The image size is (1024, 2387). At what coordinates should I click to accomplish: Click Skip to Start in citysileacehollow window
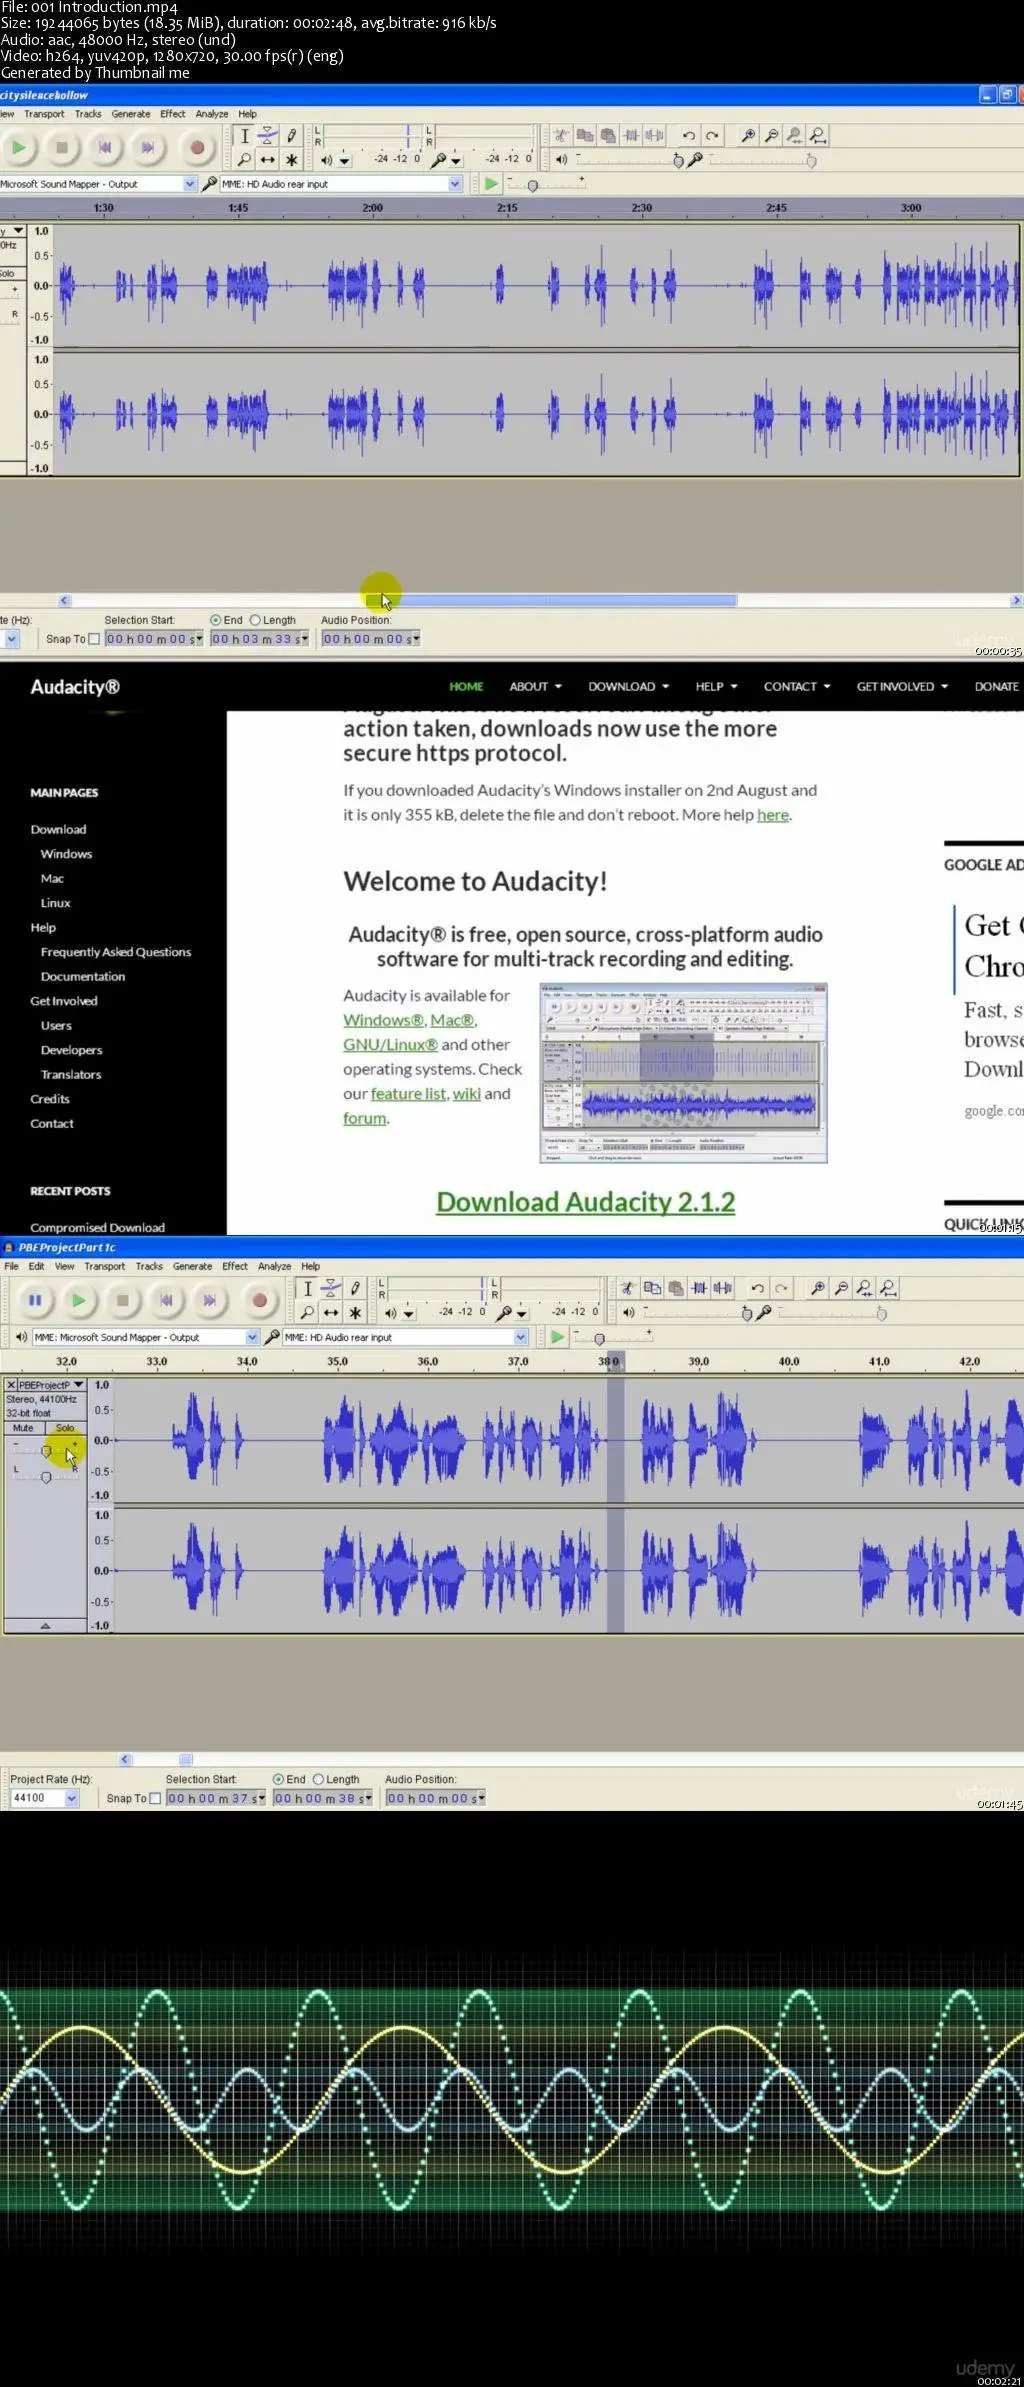[105, 148]
